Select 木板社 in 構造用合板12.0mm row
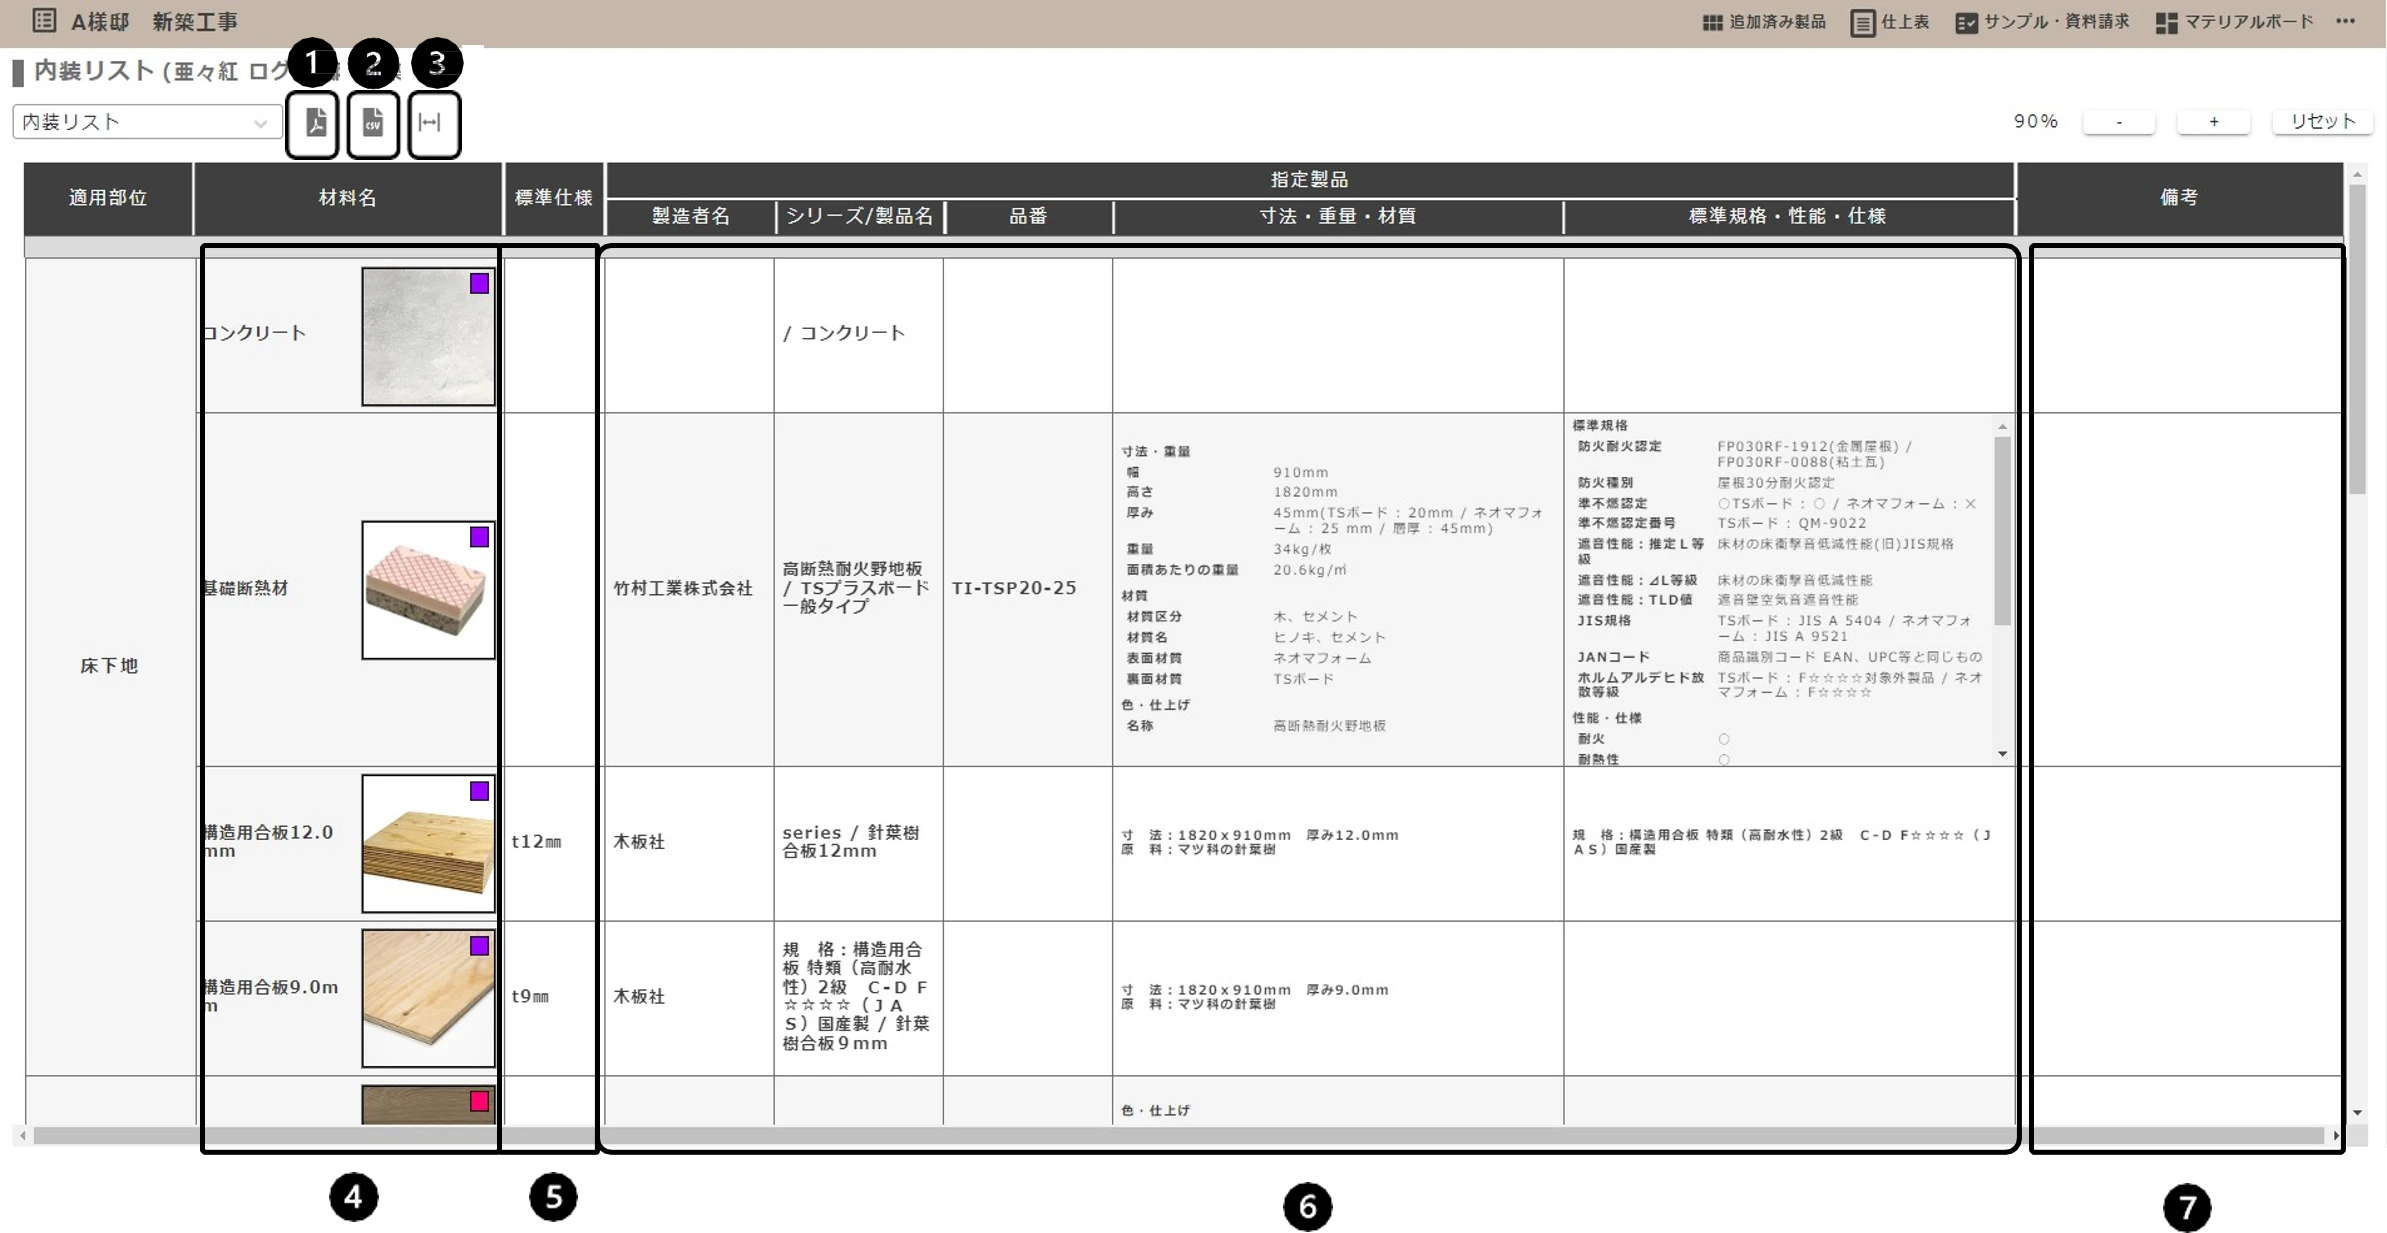 [689, 843]
